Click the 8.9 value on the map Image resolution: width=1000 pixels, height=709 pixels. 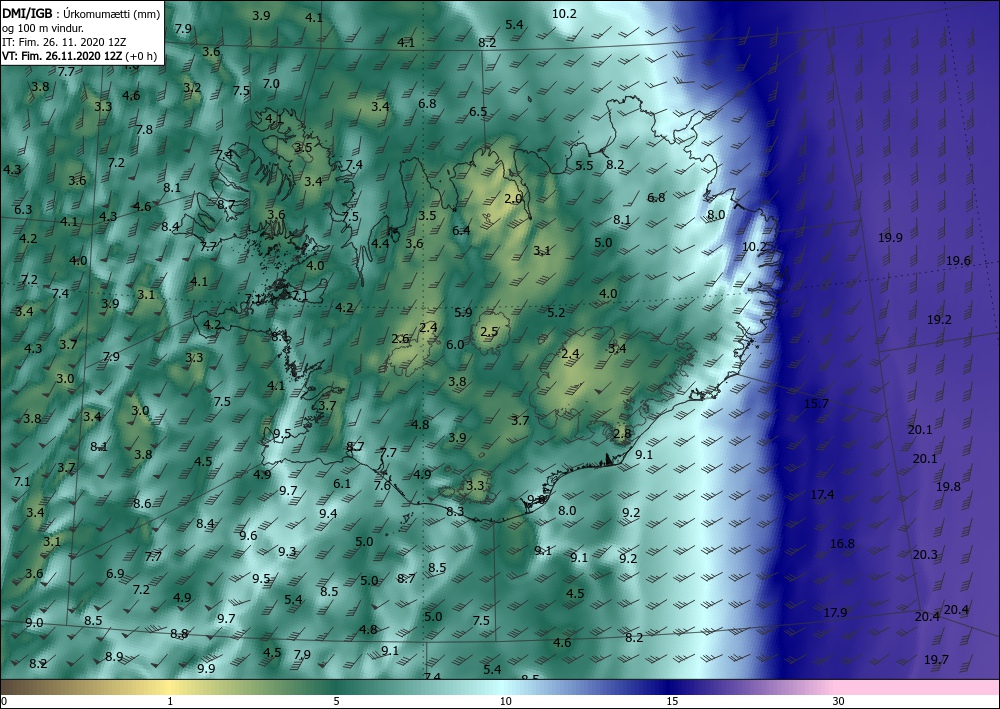pos(114,657)
